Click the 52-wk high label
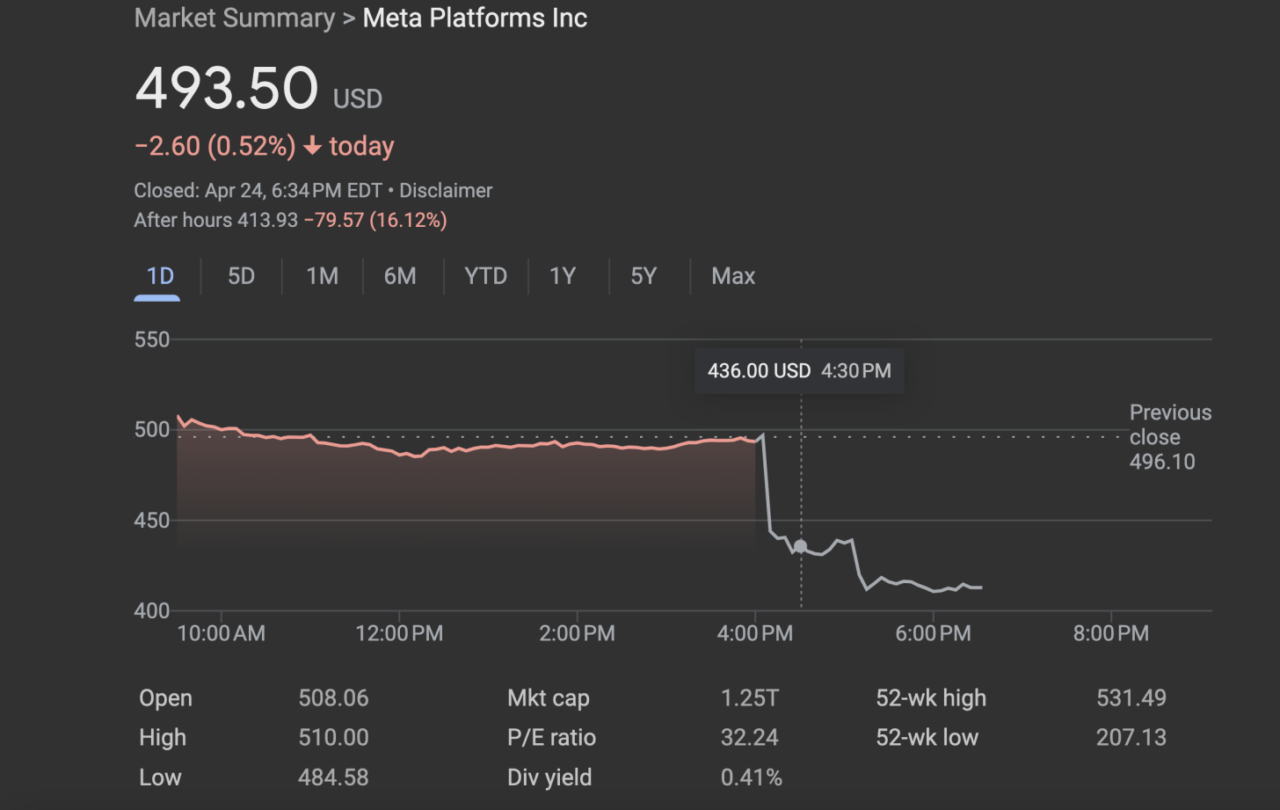 pos(931,698)
